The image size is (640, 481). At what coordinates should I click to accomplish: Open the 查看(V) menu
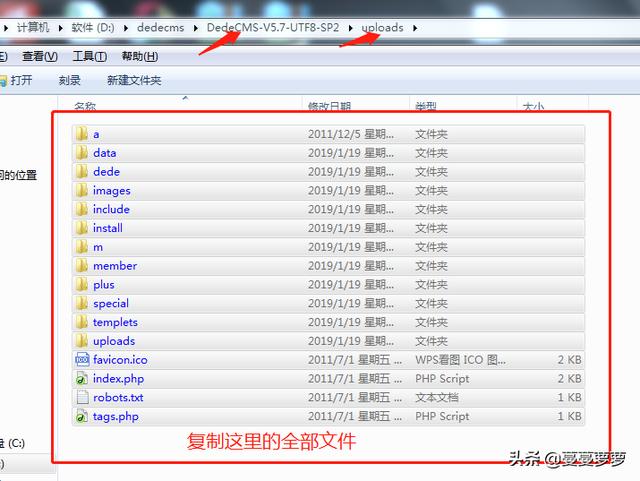click(40, 56)
